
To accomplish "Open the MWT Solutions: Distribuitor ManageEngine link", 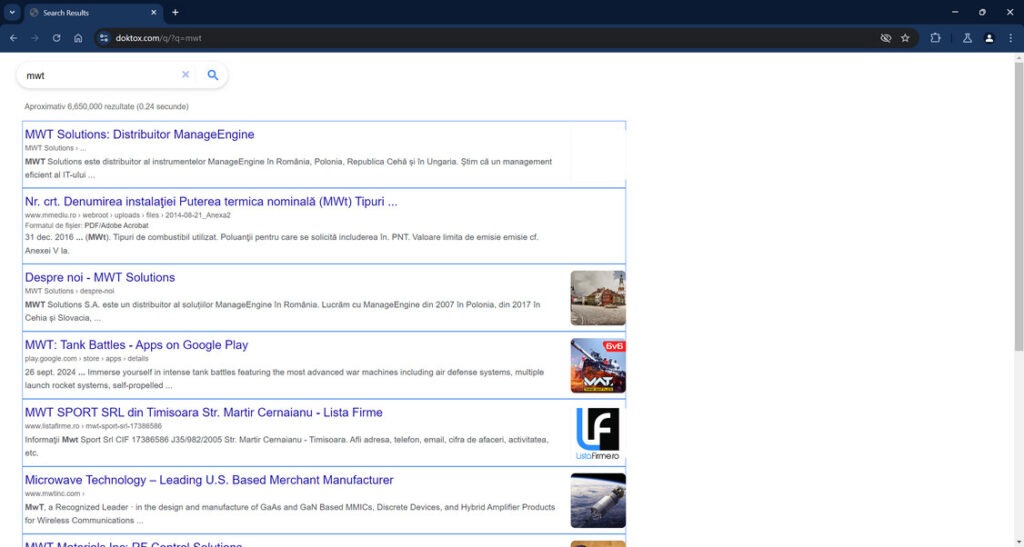I will [139, 134].
